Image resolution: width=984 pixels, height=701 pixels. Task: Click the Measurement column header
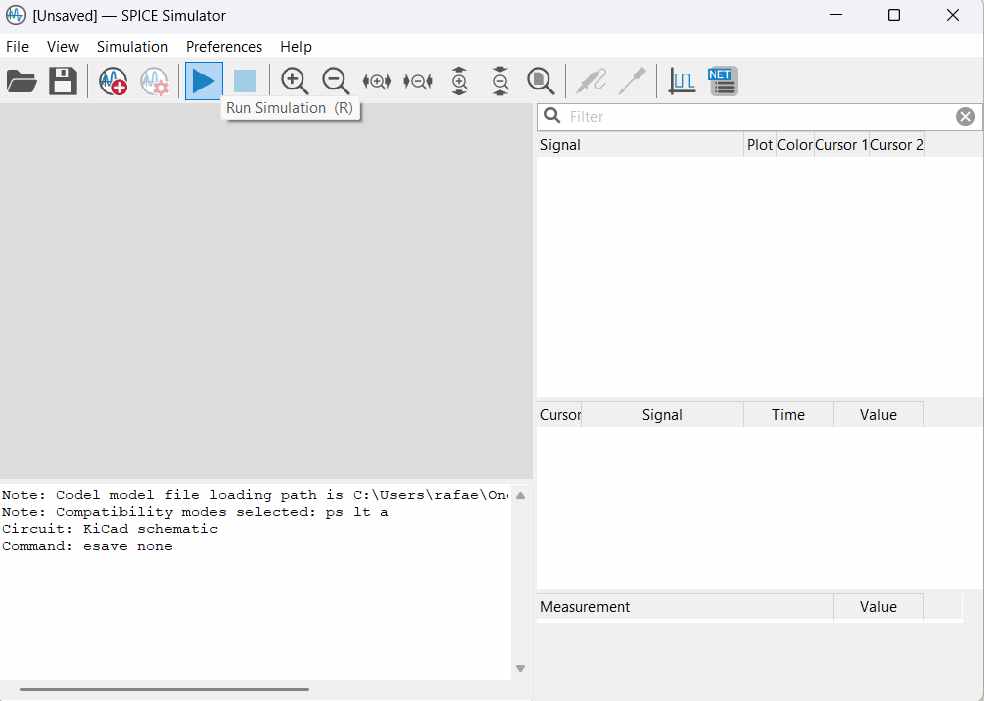685,607
